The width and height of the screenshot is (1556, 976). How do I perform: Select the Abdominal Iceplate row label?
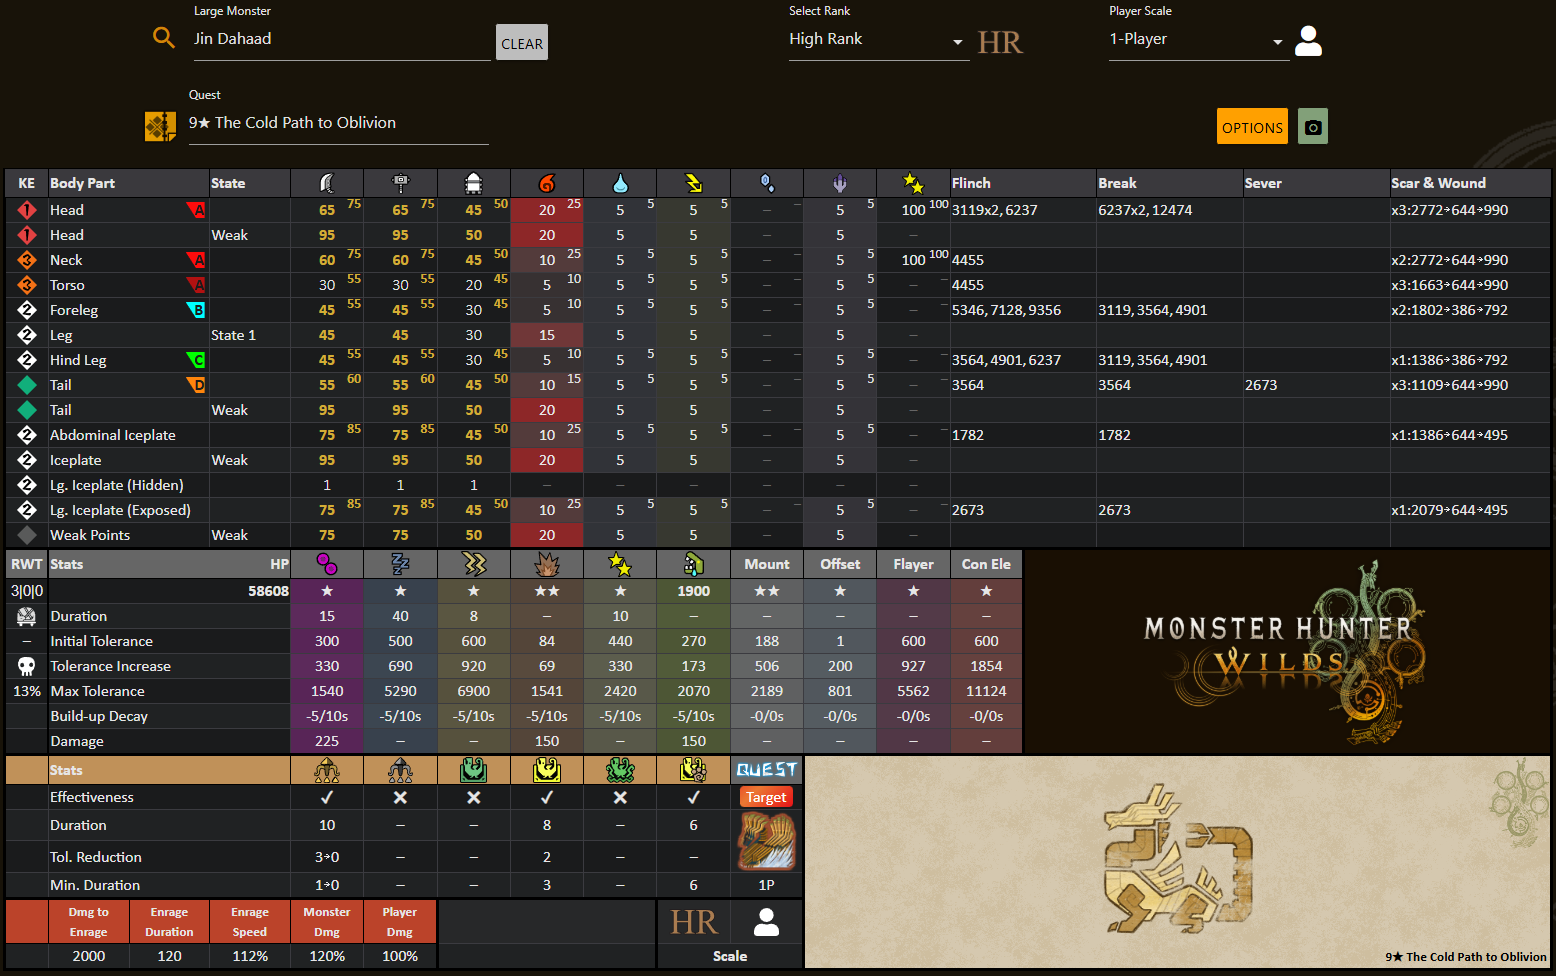(x=113, y=435)
